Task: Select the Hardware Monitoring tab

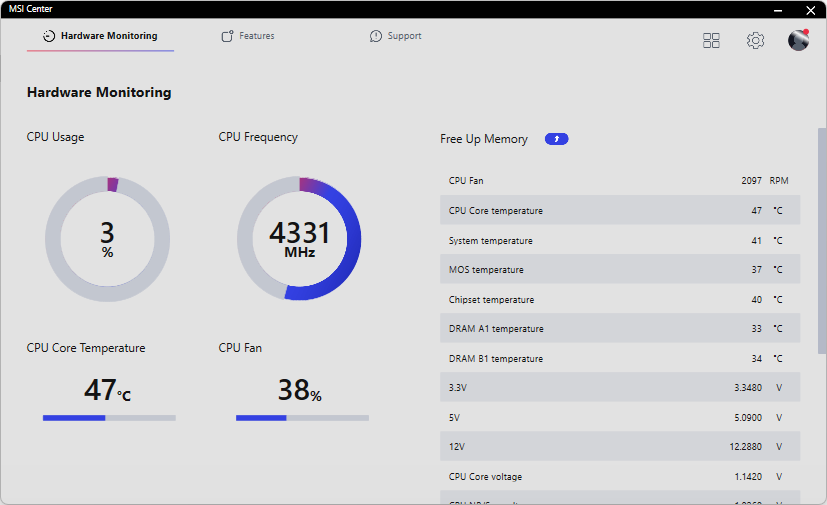Action: tap(100, 36)
